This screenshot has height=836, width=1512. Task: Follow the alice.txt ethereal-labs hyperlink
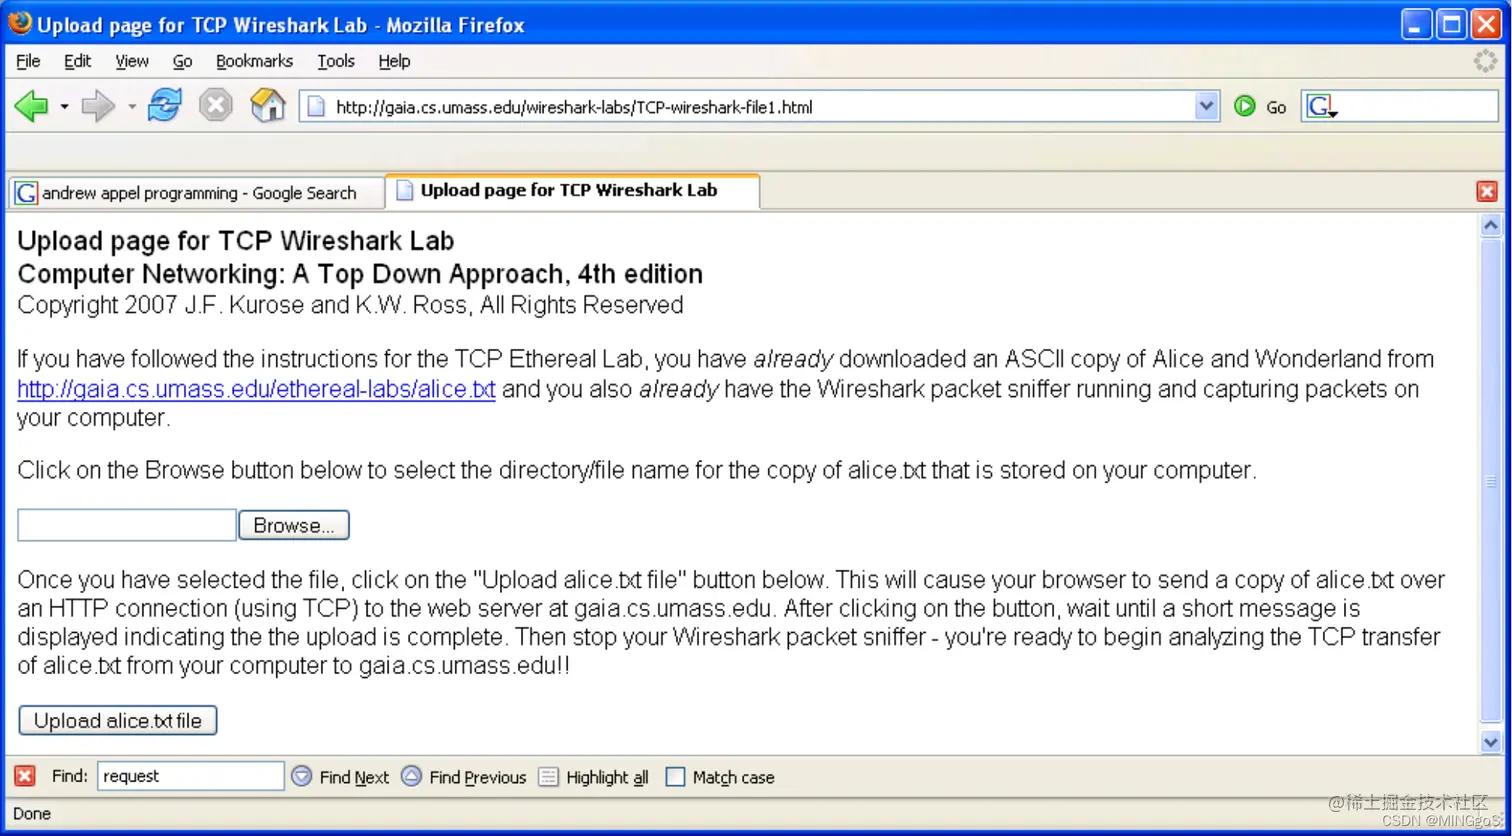pyautogui.click(x=256, y=389)
